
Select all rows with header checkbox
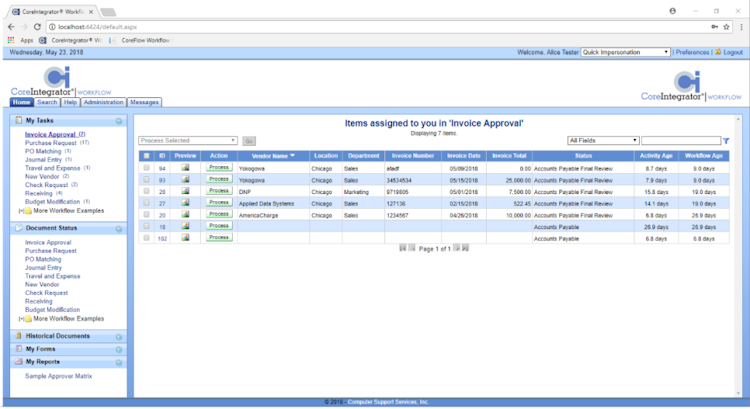point(146,155)
